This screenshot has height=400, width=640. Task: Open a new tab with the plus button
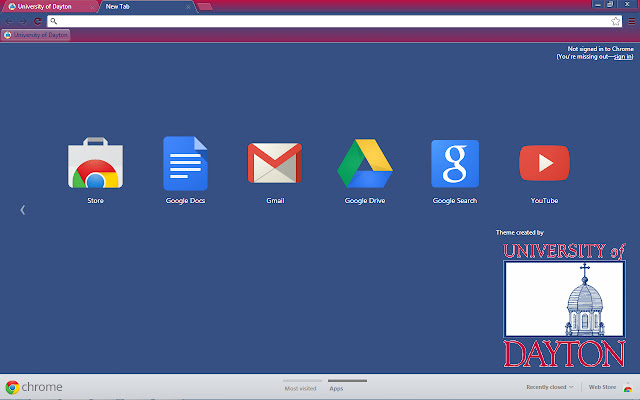coord(204,7)
